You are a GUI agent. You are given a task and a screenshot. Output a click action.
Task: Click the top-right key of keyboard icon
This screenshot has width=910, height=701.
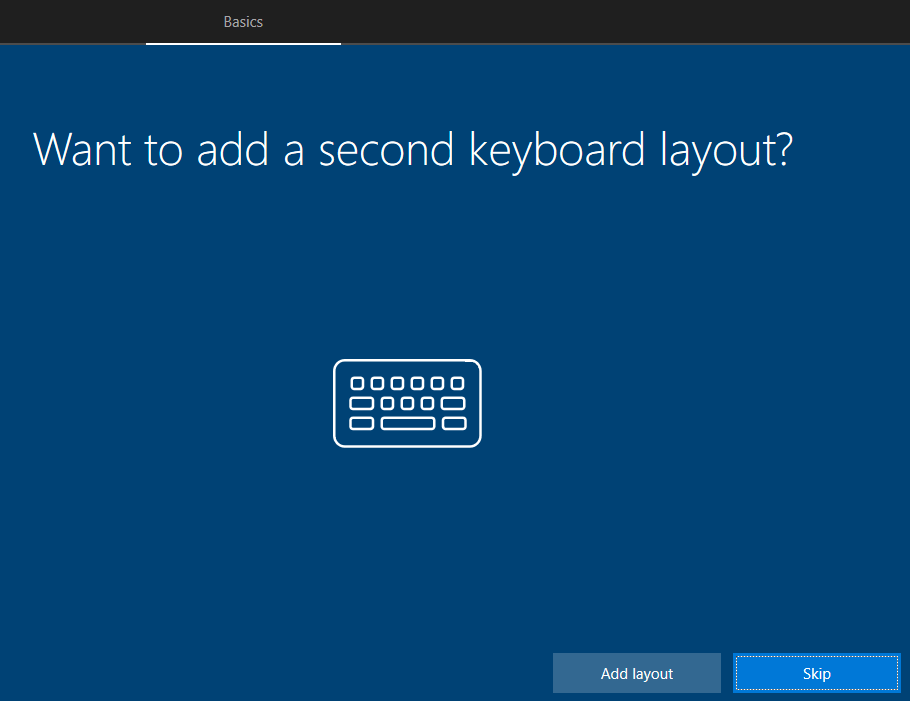coord(457,383)
